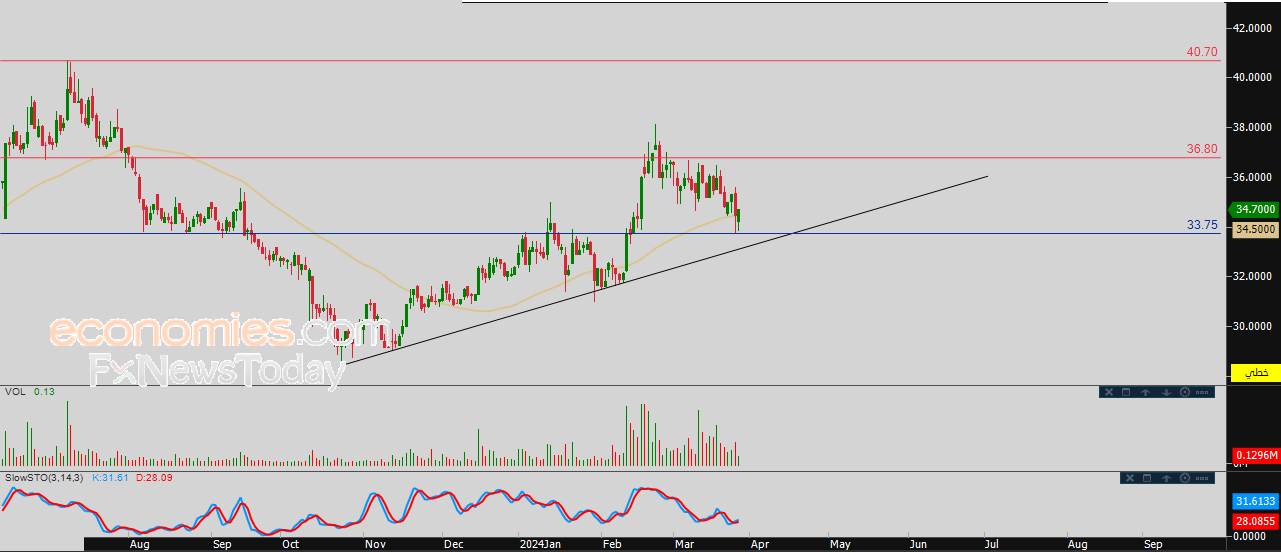
Task: Open more options on VOL panel
Action: point(1202,392)
